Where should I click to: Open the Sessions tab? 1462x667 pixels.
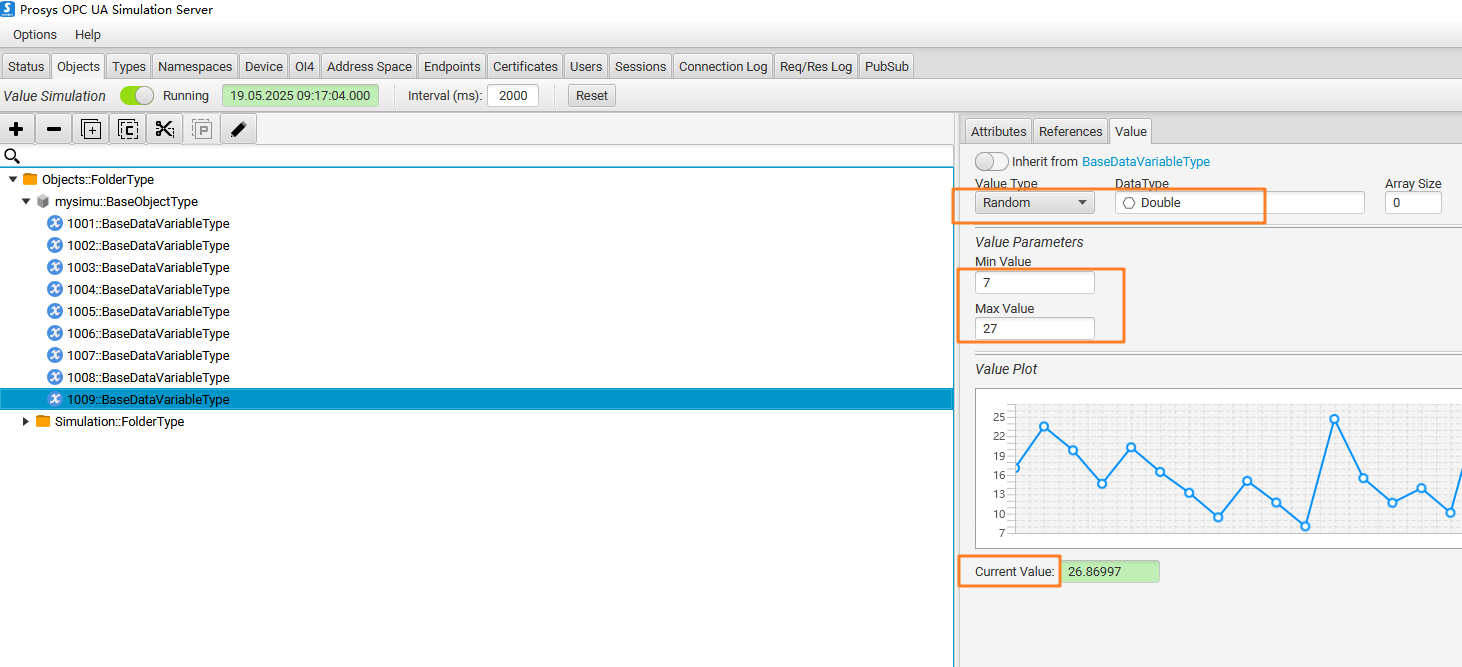pyautogui.click(x=640, y=66)
